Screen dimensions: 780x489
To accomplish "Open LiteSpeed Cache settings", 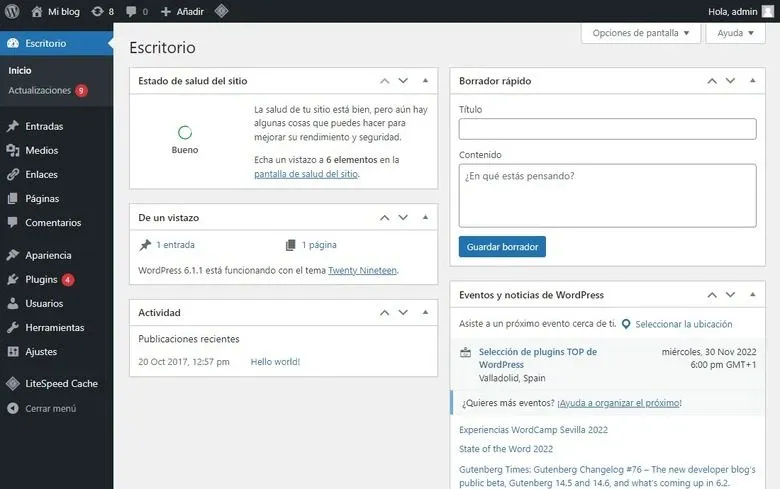I will point(61,383).
